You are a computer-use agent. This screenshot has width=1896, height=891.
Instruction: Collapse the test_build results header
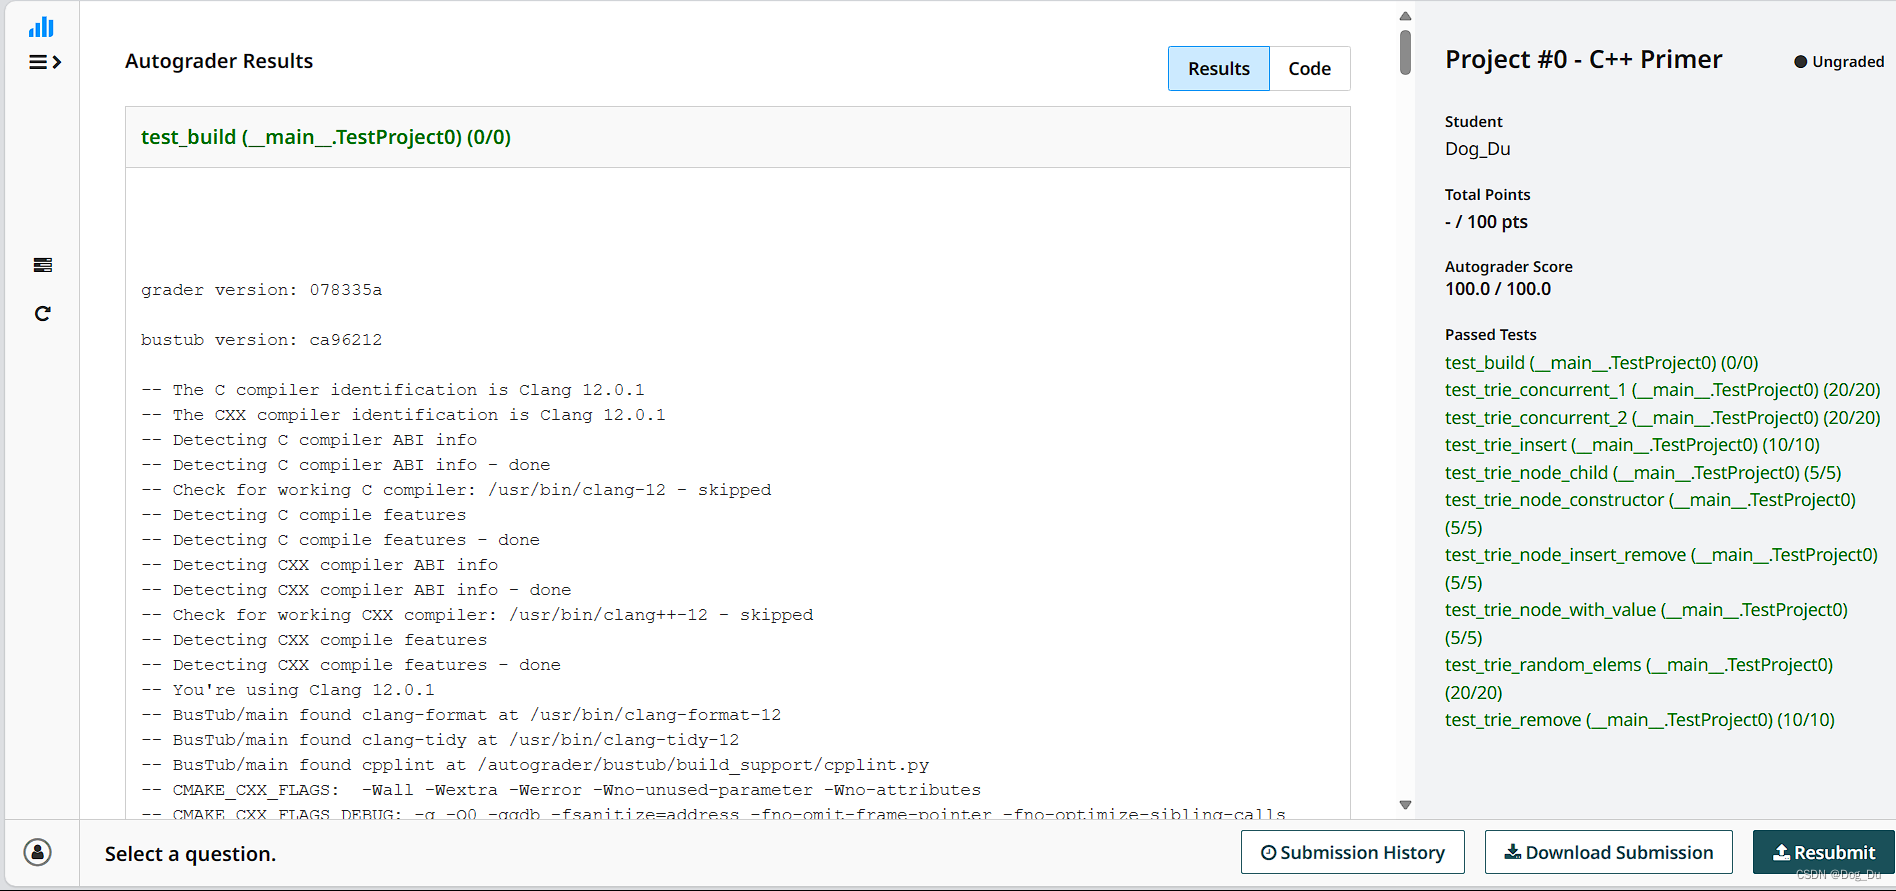coord(326,137)
